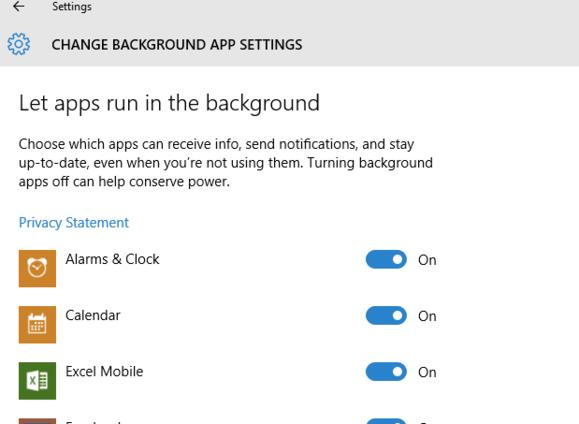Disable the Calendar background toggle
The width and height of the screenshot is (579, 424).
click(x=386, y=315)
